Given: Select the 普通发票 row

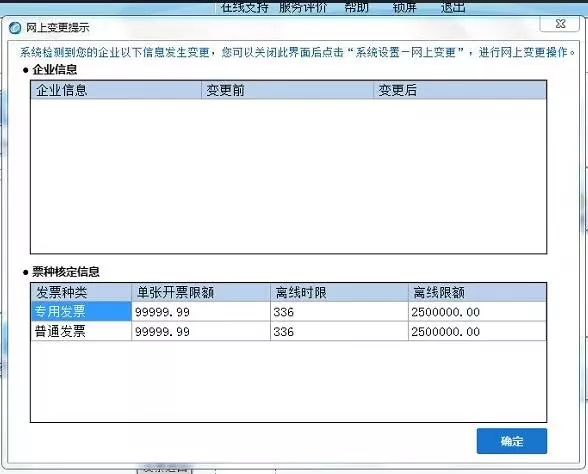Looking at the screenshot, I should 288,332.
